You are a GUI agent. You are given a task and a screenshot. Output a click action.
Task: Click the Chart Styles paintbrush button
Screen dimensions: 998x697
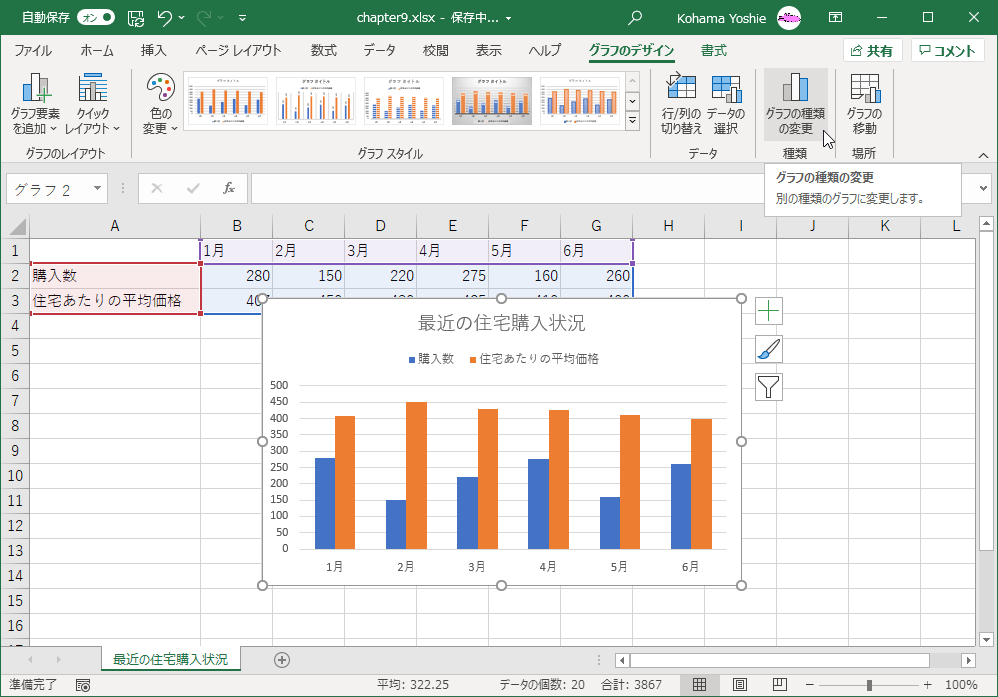[x=769, y=349]
